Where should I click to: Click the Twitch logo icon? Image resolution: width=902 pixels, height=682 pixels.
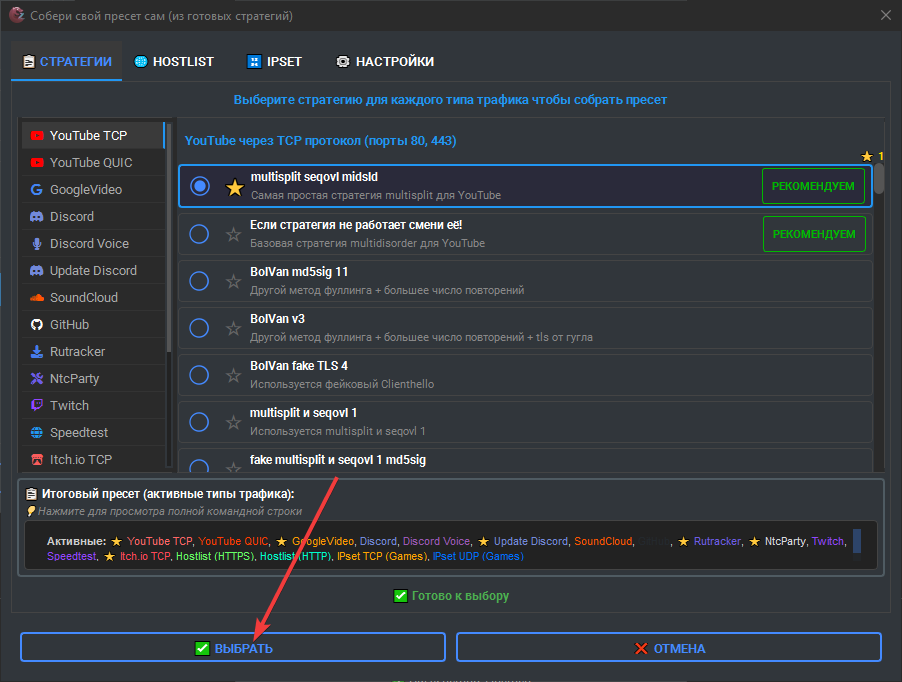click(37, 405)
